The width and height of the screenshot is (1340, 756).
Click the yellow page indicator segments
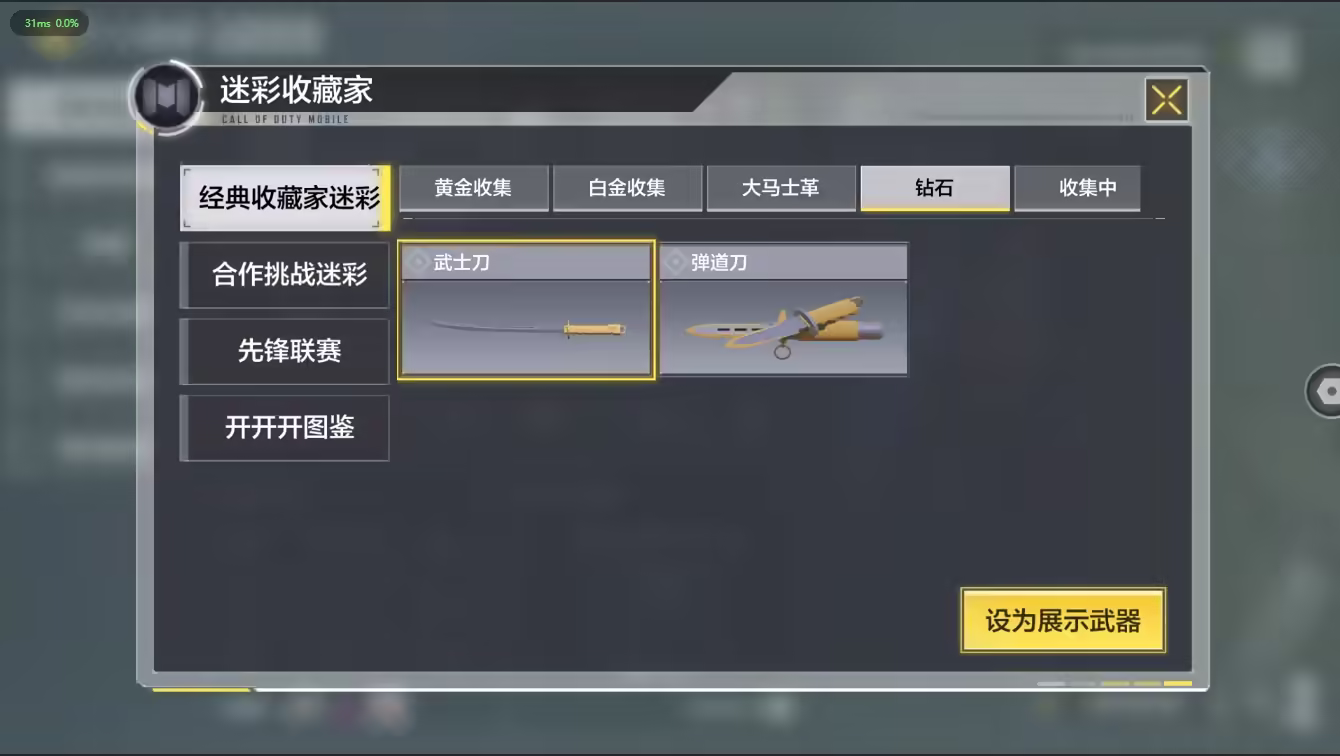[x=1146, y=684]
